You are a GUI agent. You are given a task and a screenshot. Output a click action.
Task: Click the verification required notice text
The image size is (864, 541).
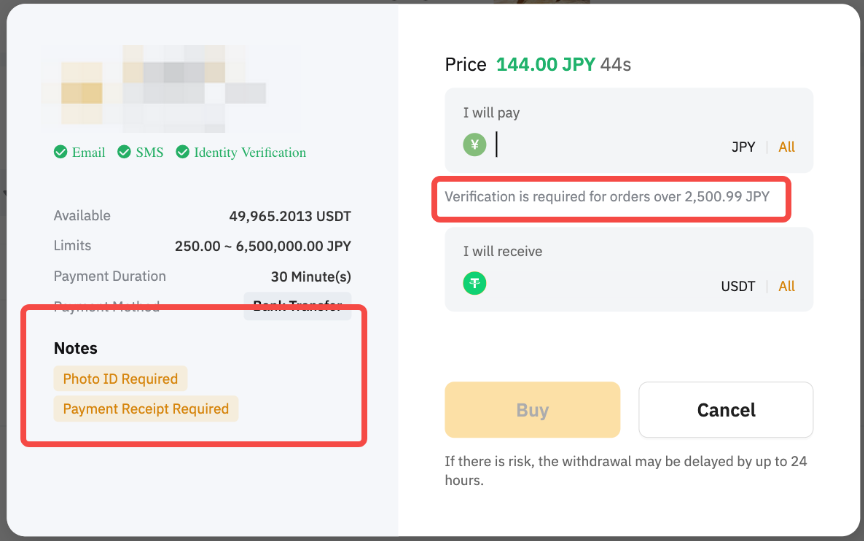607,197
